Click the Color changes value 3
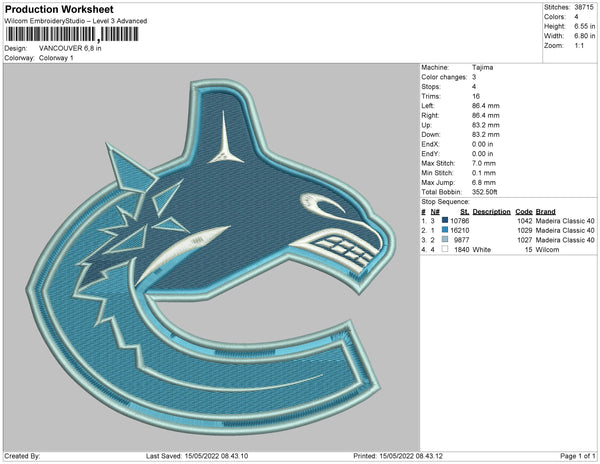The width and height of the screenshot is (600, 464). pos(474,77)
